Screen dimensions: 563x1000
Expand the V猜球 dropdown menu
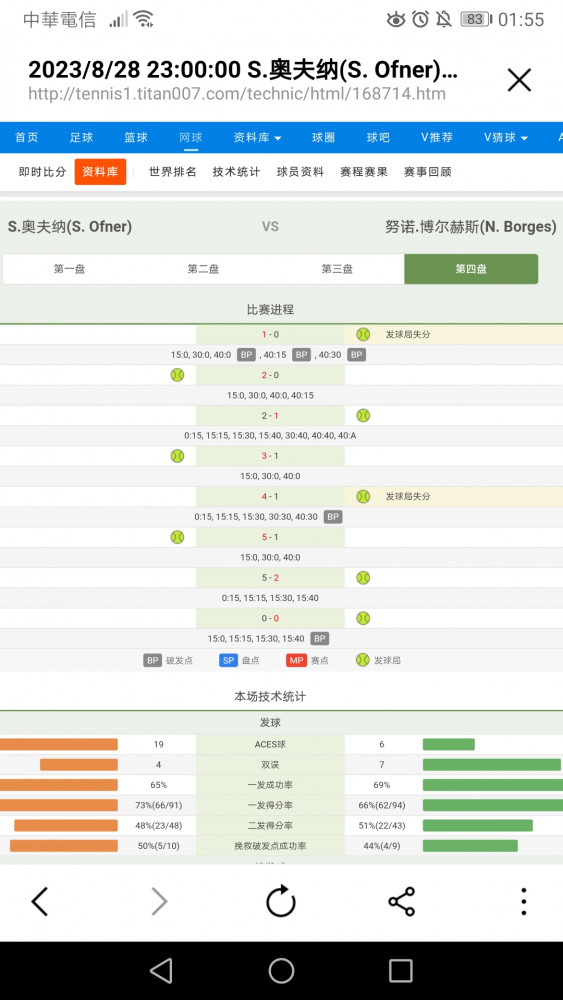click(x=506, y=137)
